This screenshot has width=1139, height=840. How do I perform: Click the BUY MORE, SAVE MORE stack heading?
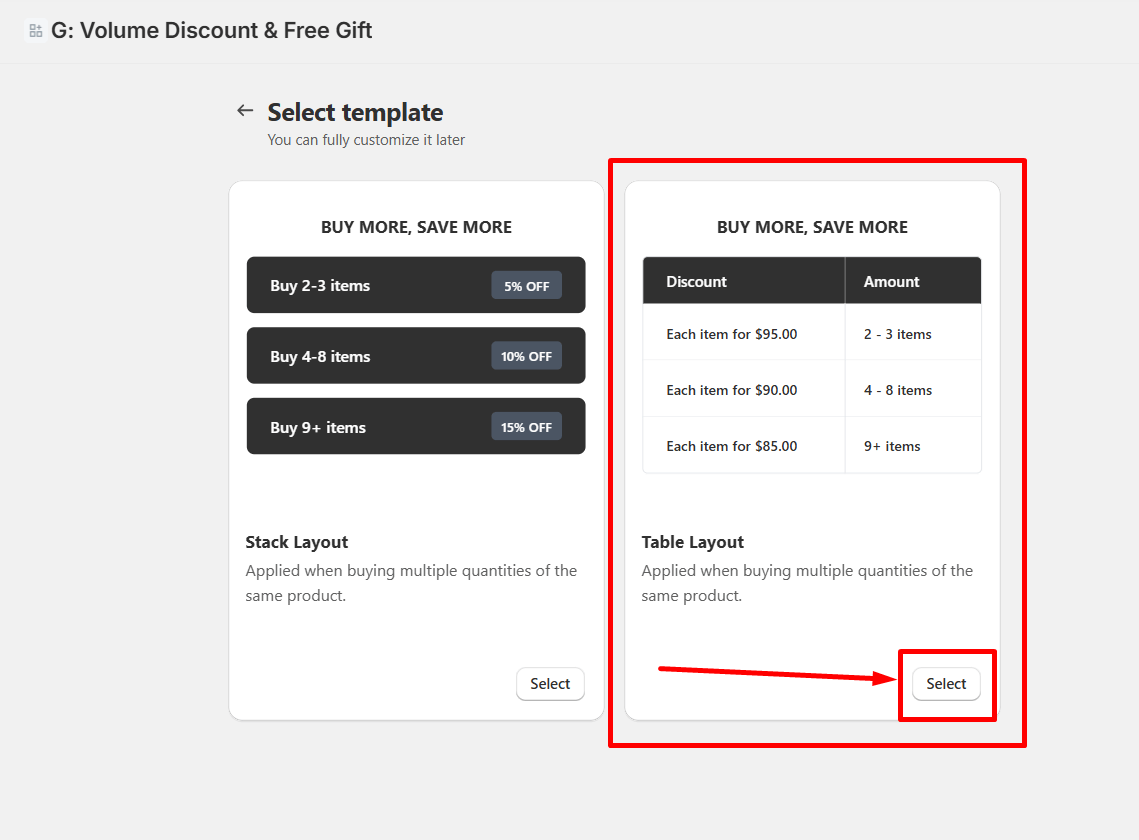point(416,227)
